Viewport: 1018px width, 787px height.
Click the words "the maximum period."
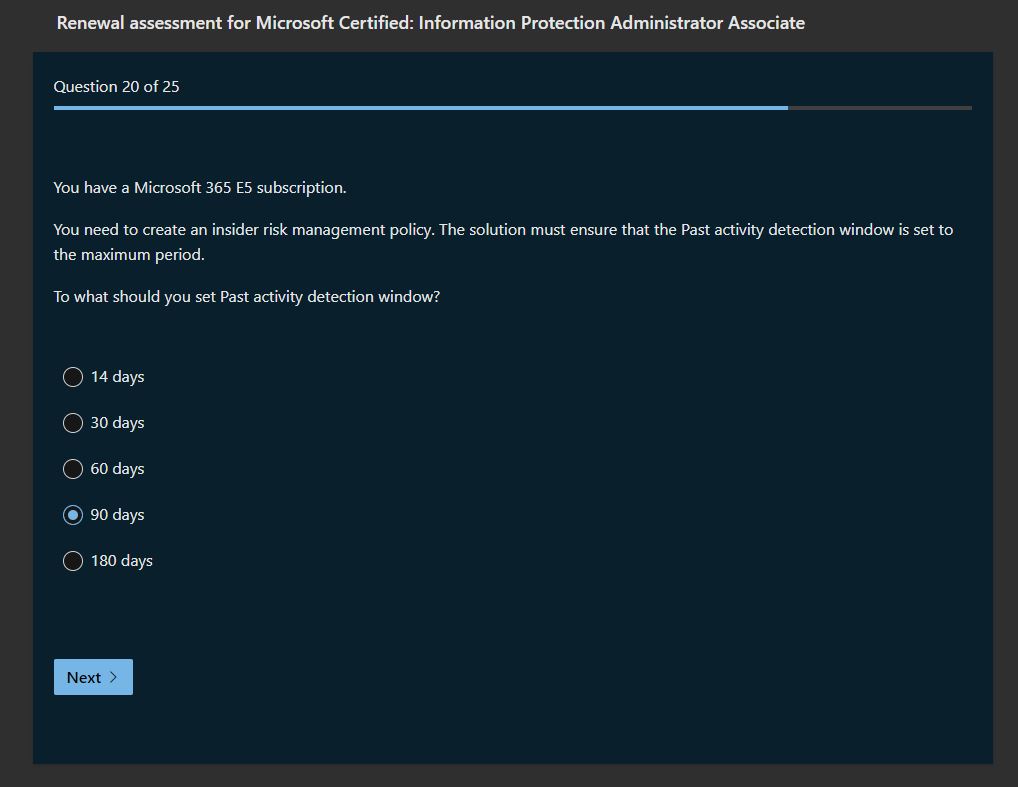[129, 255]
